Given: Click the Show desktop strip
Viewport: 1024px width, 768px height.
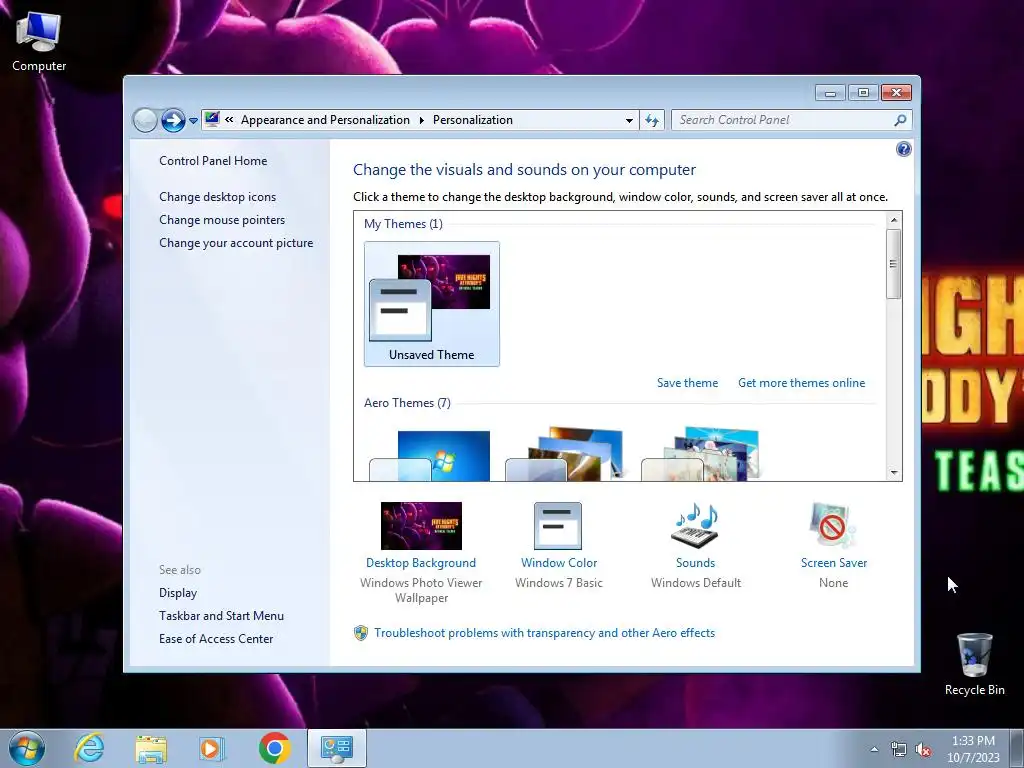Looking at the screenshot, I should coord(1017,748).
